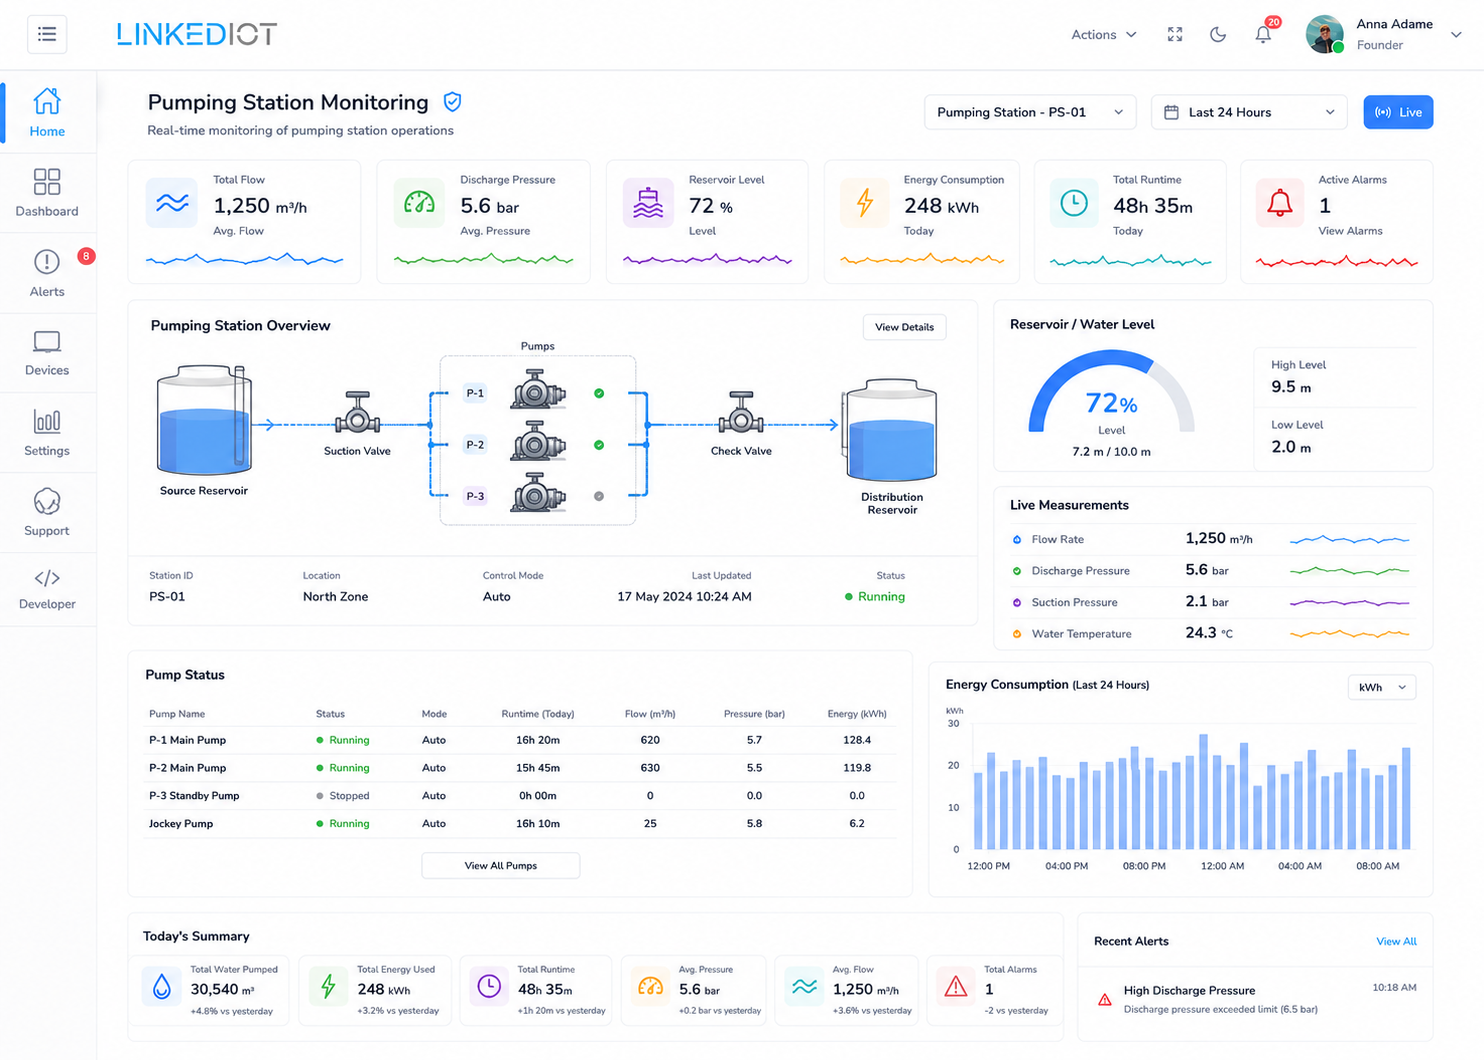Screen dimensions: 1484x1060
Task: Toggle fullscreen mode icon
Action: pyautogui.click(x=1175, y=34)
